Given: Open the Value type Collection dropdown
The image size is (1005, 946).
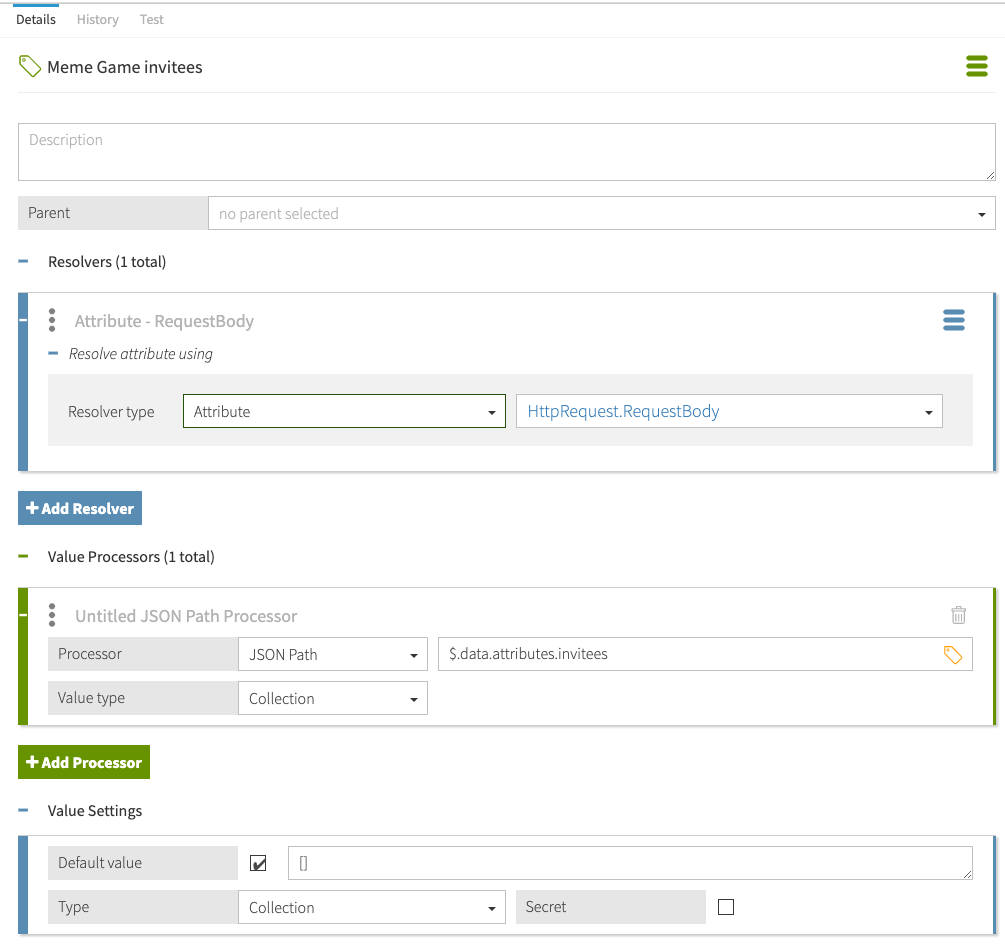Looking at the screenshot, I should tap(332, 698).
